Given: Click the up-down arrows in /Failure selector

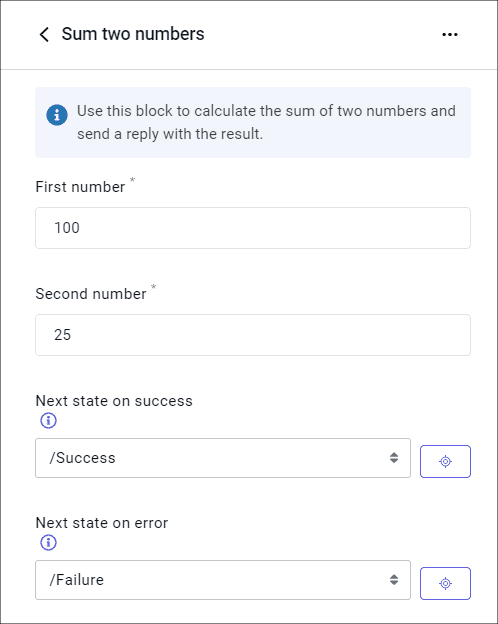Looking at the screenshot, I should pyautogui.click(x=394, y=579).
